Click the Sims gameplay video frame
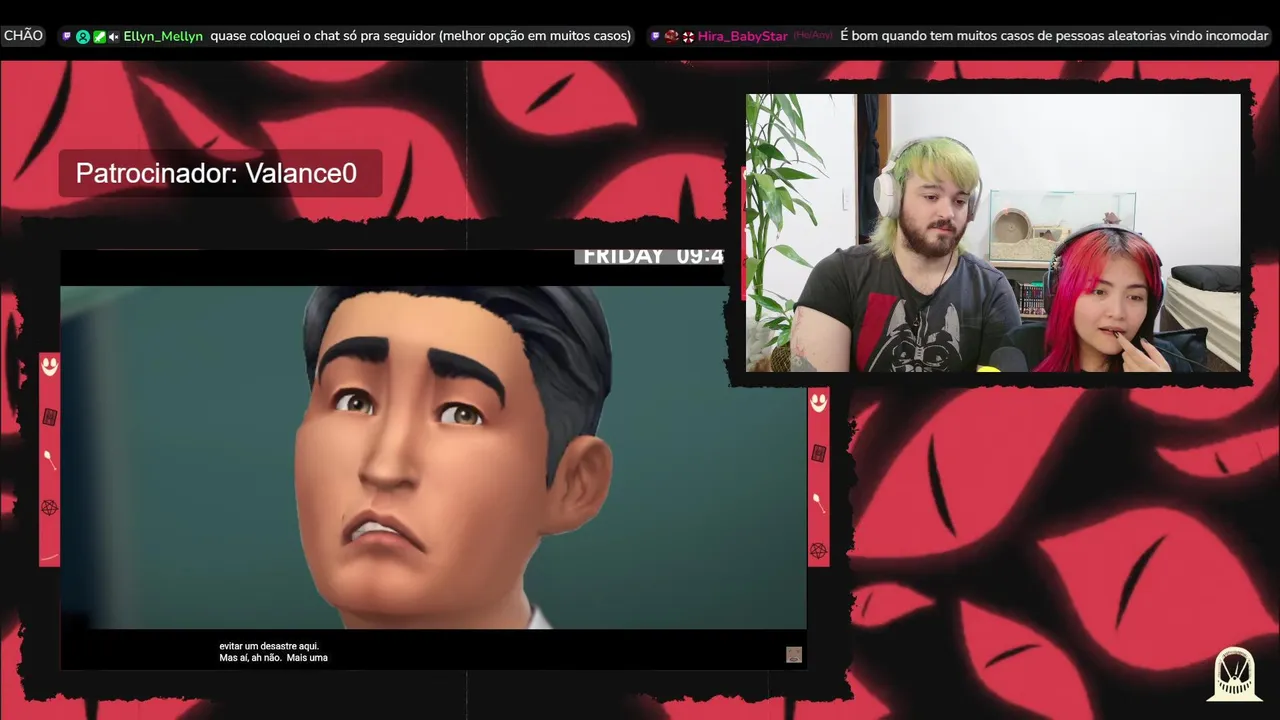 click(x=433, y=458)
